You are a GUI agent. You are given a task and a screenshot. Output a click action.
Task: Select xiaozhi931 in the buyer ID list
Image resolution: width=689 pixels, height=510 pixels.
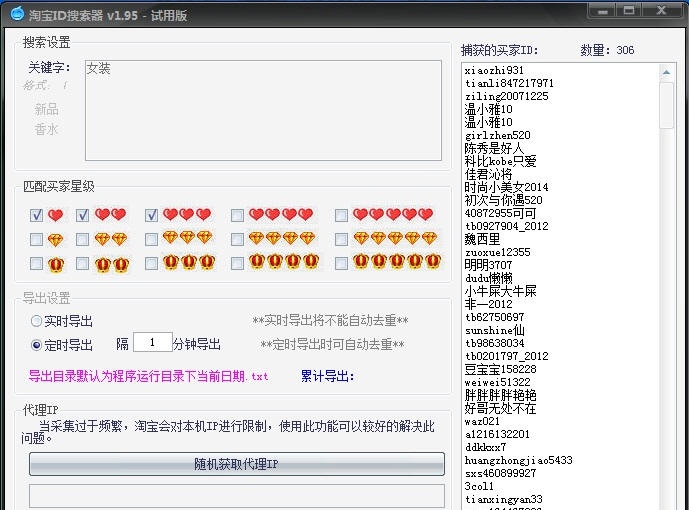point(494,70)
